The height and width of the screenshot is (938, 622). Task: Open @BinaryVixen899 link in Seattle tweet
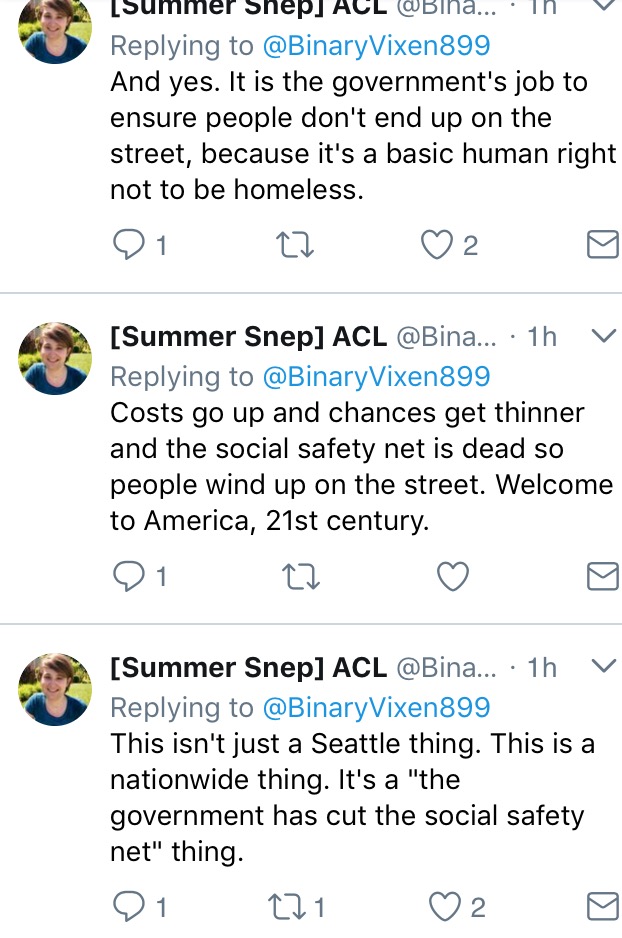[x=376, y=708]
